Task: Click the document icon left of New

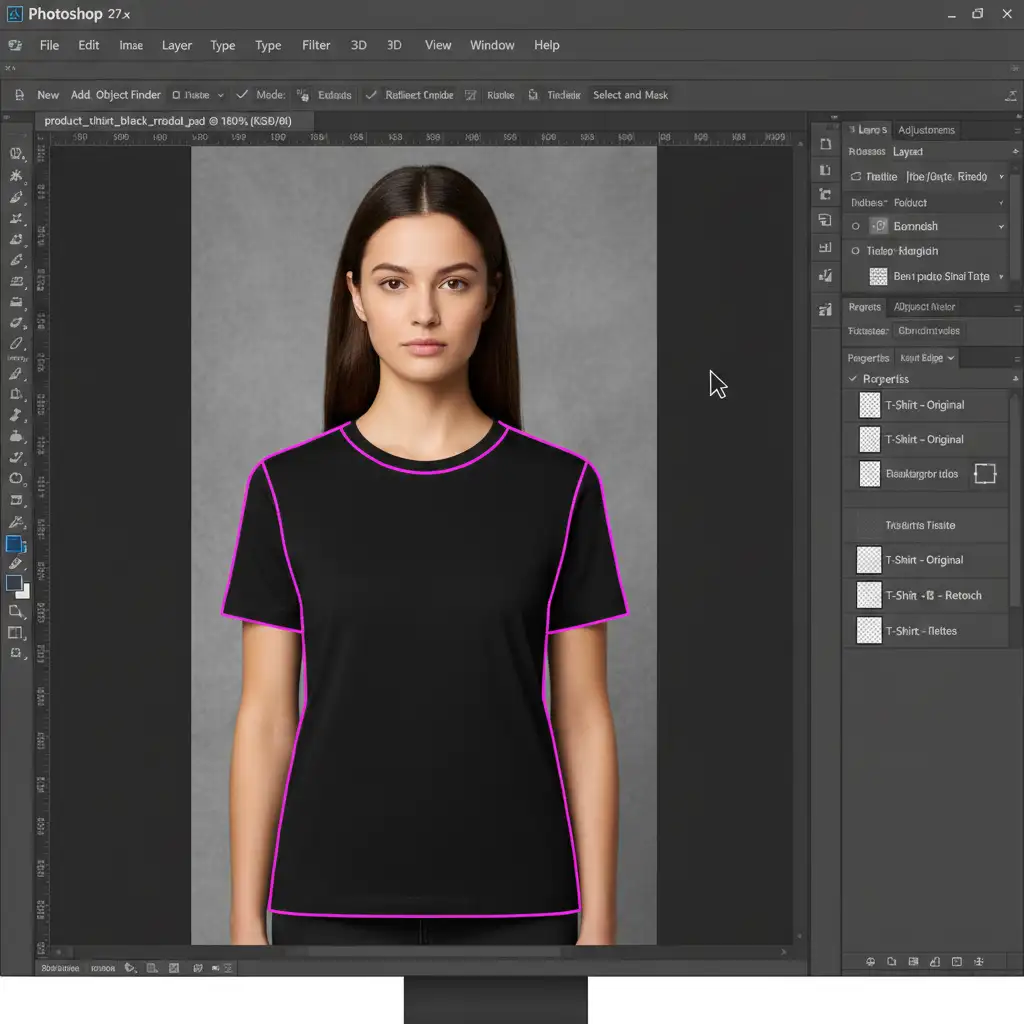Action: [19, 95]
